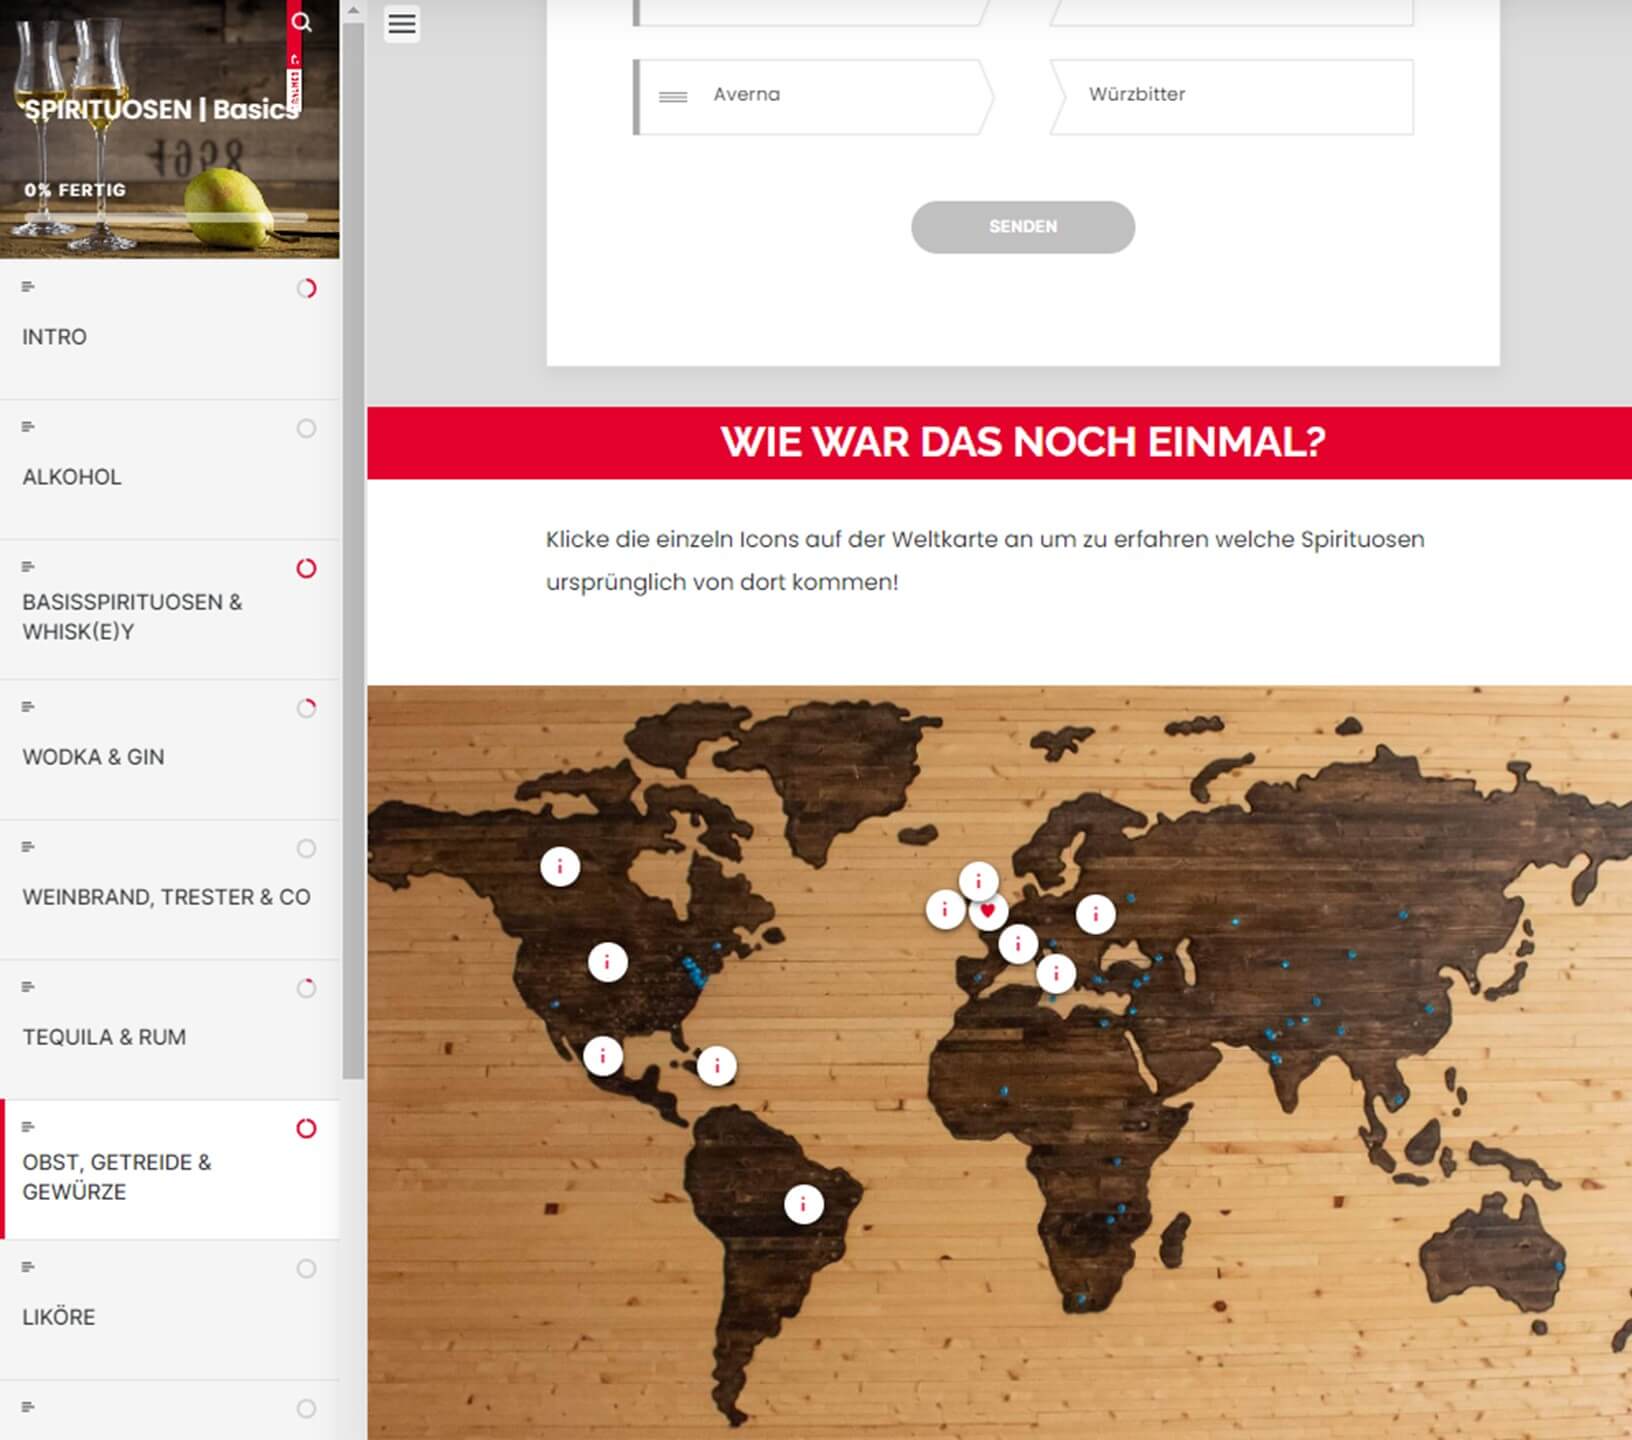1632x1440 pixels.
Task: Expand the WODKA & GIN section icon
Action: (x=28, y=707)
